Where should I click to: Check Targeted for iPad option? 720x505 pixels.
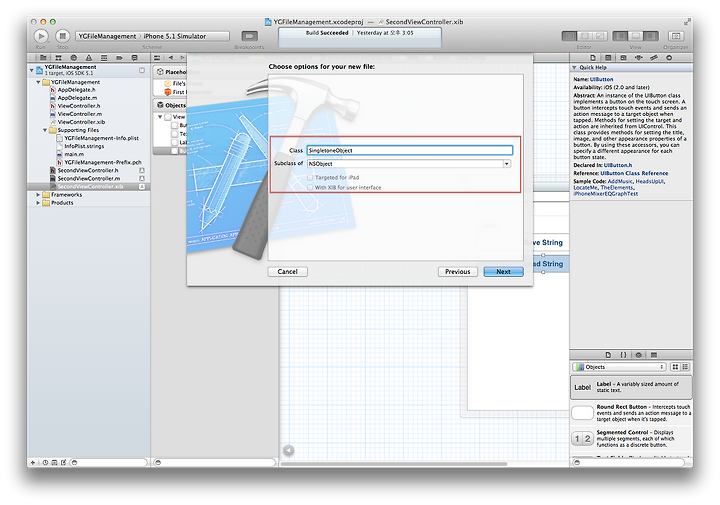[x=310, y=177]
